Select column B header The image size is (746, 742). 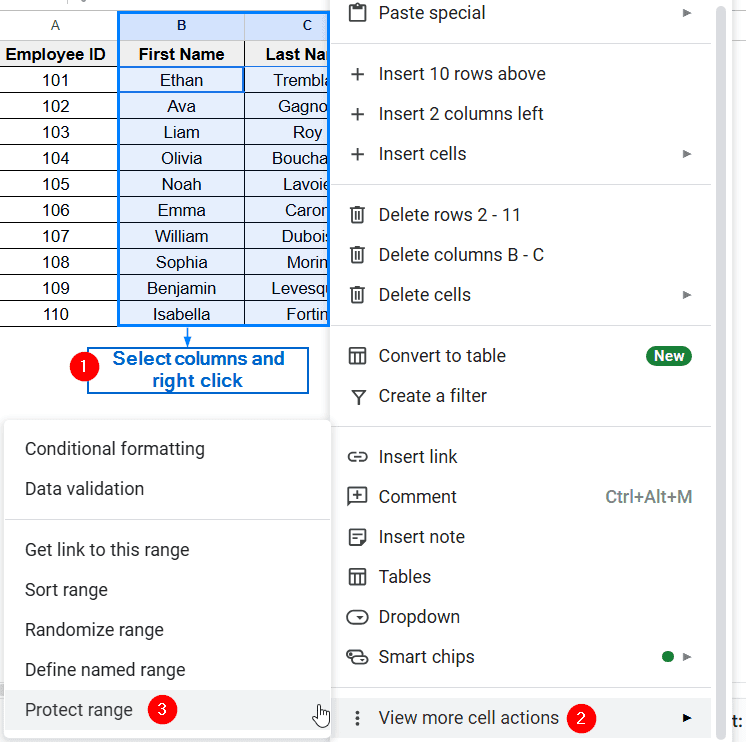tap(181, 26)
